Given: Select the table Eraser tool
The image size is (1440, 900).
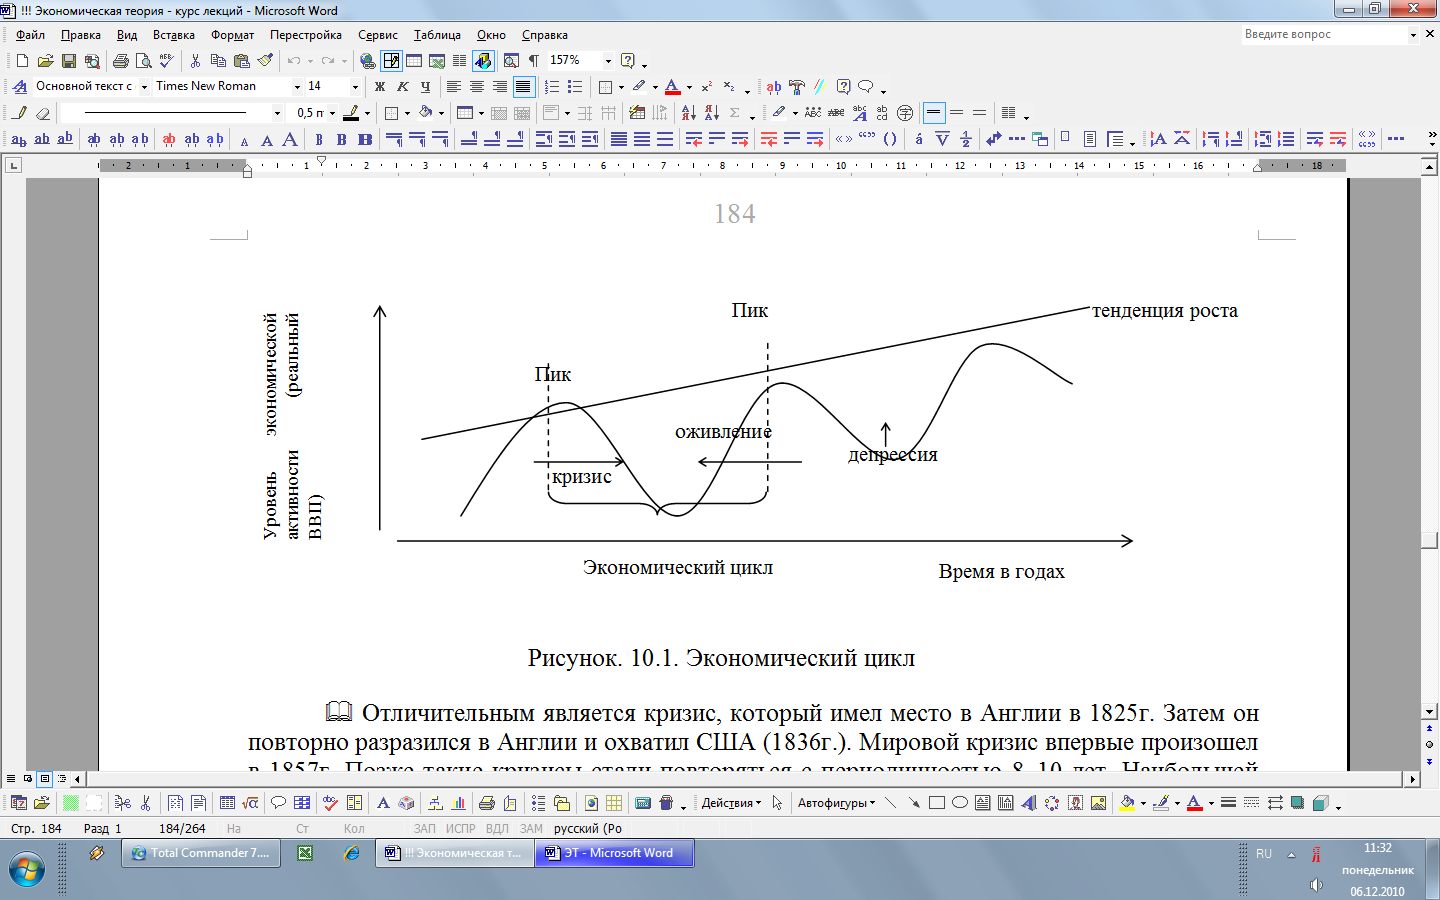Looking at the screenshot, I should click(43, 113).
